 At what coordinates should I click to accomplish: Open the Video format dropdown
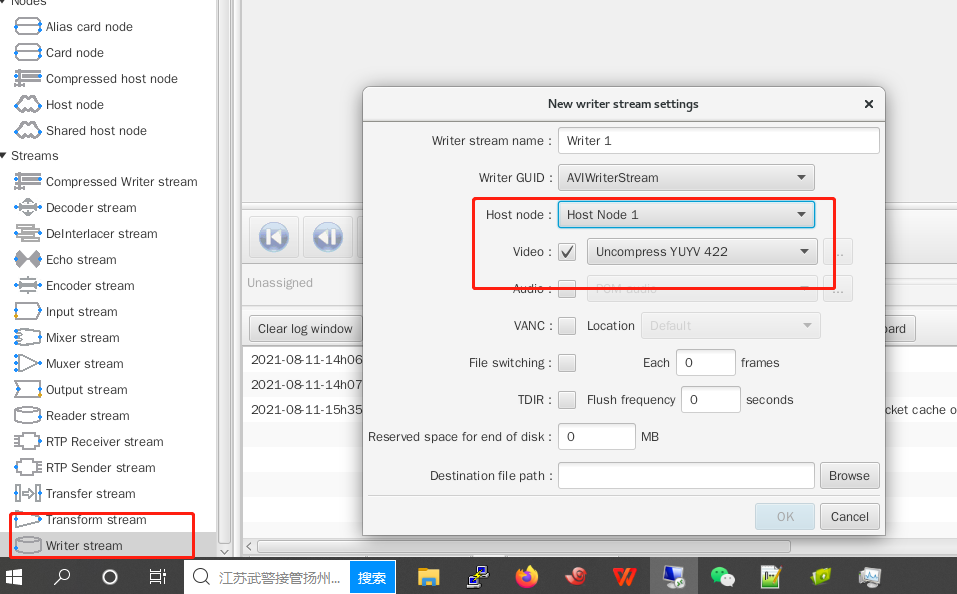point(702,252)
